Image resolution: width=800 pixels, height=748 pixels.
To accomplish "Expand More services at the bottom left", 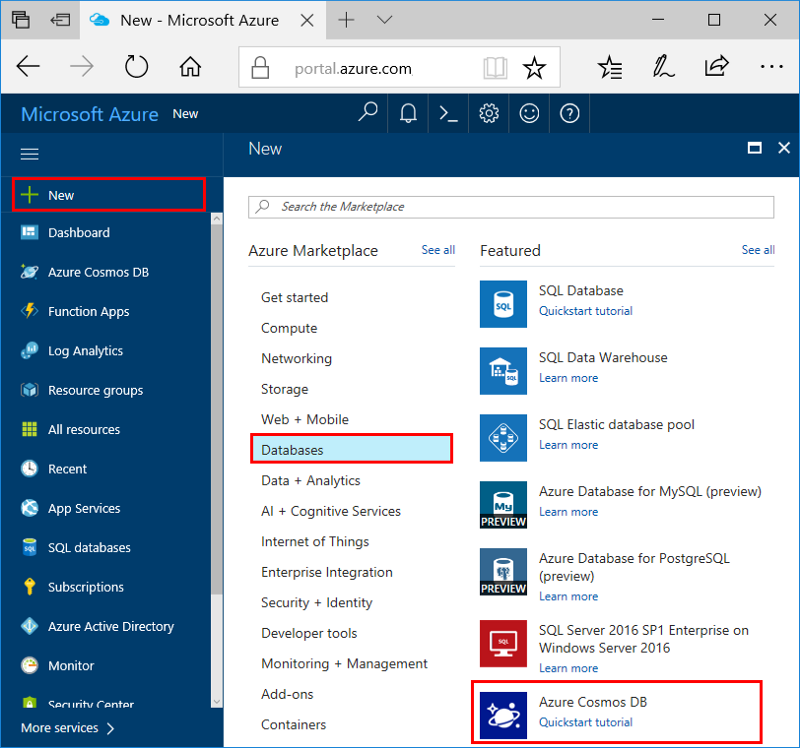I will (x=58, y=728).
